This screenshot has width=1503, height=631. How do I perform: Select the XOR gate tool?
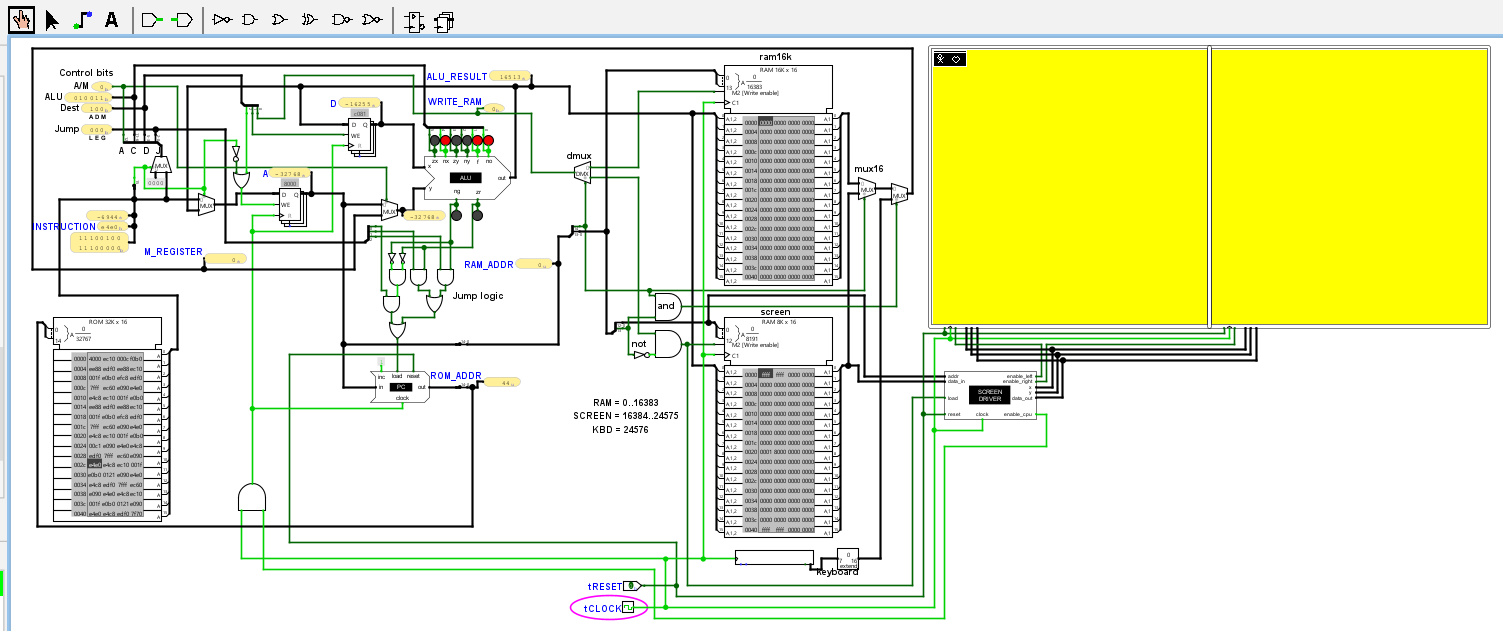click(311, 19)
